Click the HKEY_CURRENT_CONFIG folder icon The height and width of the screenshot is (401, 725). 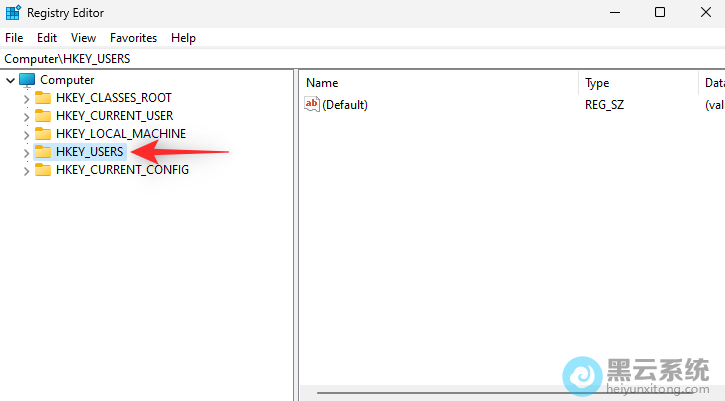pos(43,170)
